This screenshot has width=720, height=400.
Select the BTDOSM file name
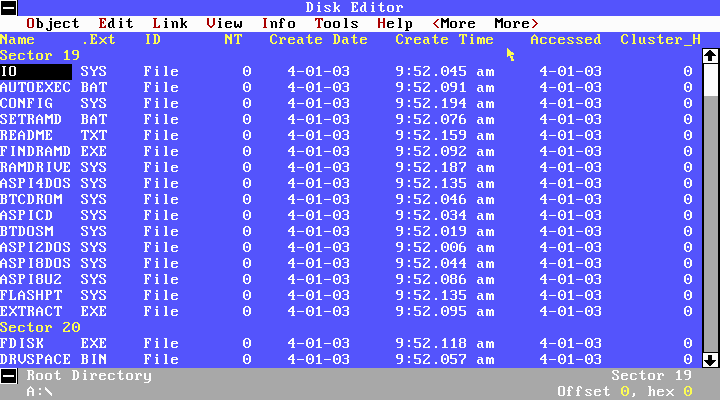pos(27,231)
